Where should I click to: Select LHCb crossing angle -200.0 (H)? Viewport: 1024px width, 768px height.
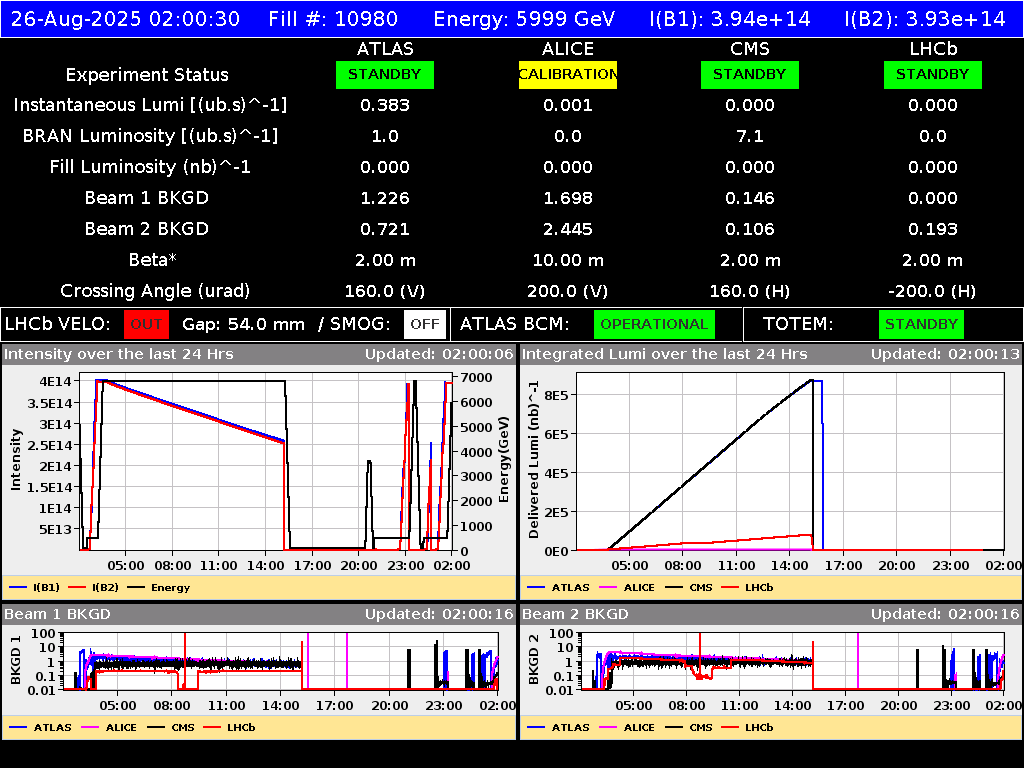(x=933, y=291)
